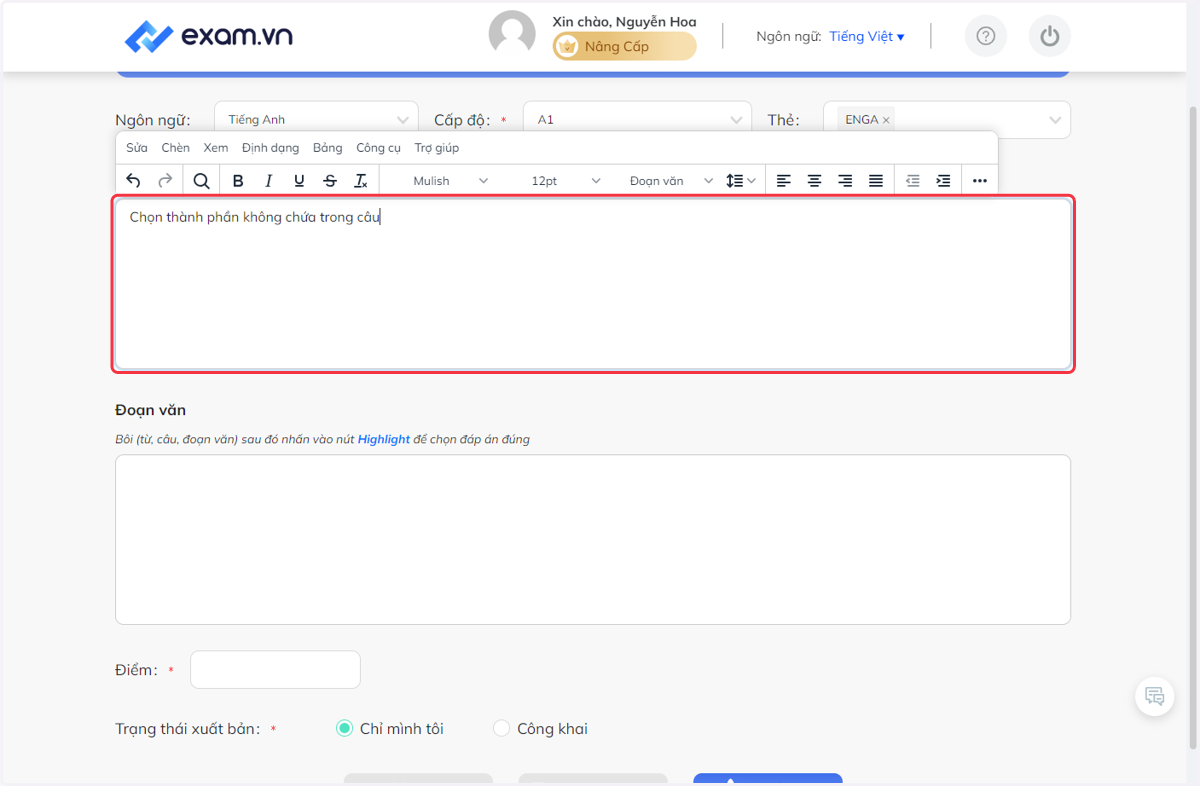
Task: Undo the last edit
Action: coord(134,181)
